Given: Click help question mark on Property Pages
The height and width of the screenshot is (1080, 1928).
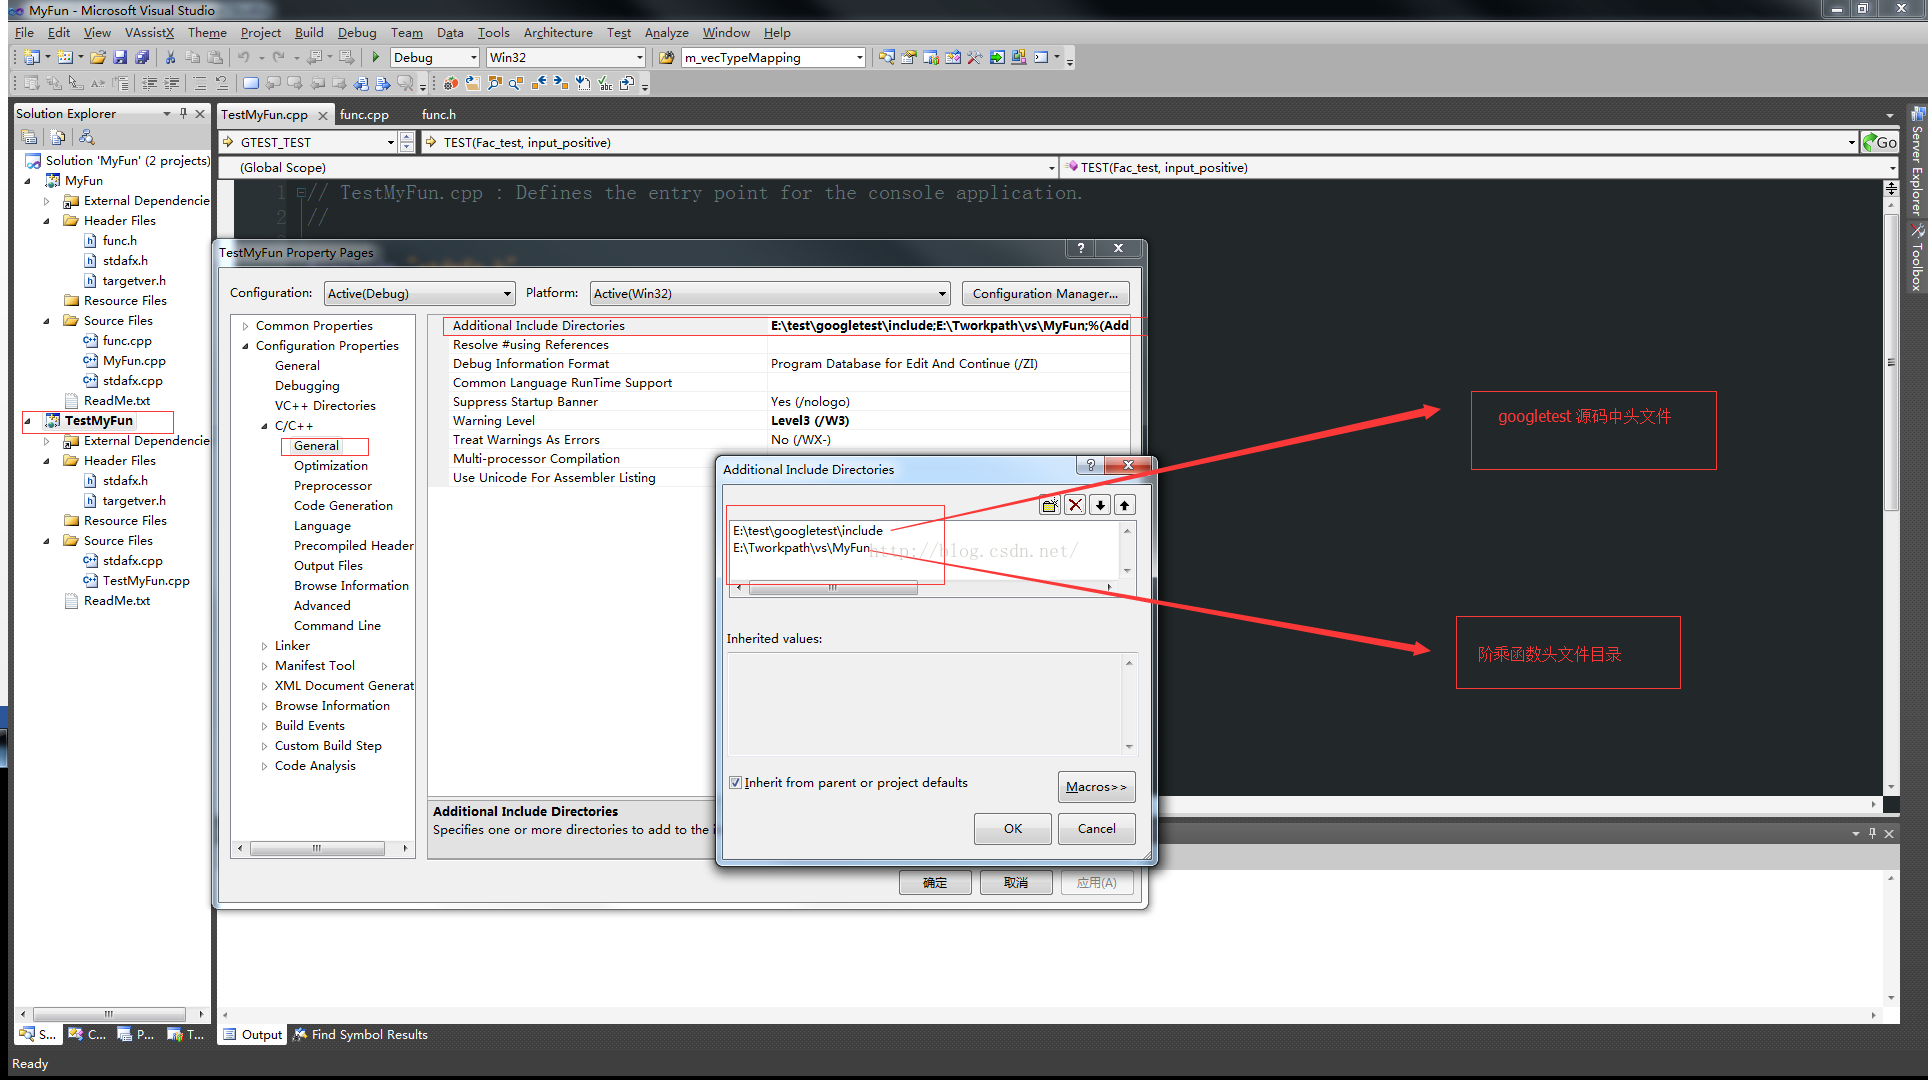Looking at the screenshot, I should pos(1081,248).
